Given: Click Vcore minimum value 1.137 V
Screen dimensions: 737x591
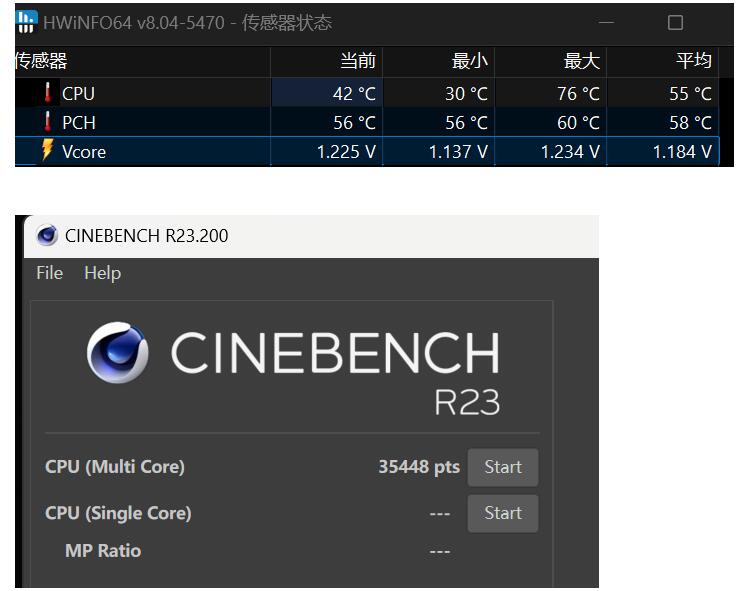Looking at the screenshot, I should [x=458, y=152].
